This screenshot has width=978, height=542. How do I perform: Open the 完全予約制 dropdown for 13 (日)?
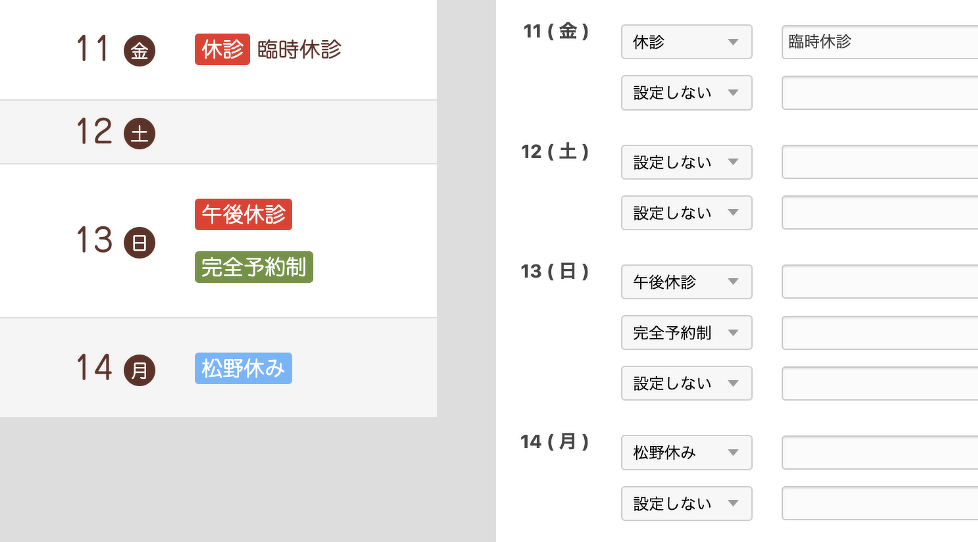pos(686,333)
